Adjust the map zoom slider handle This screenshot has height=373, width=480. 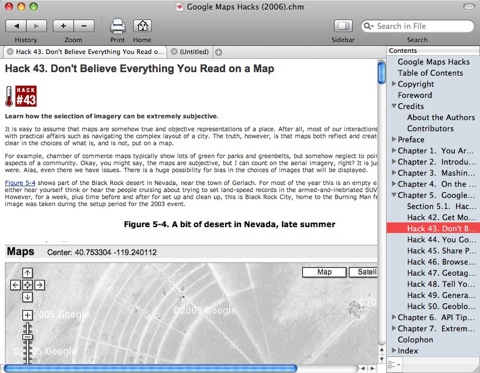coord(27,337)
